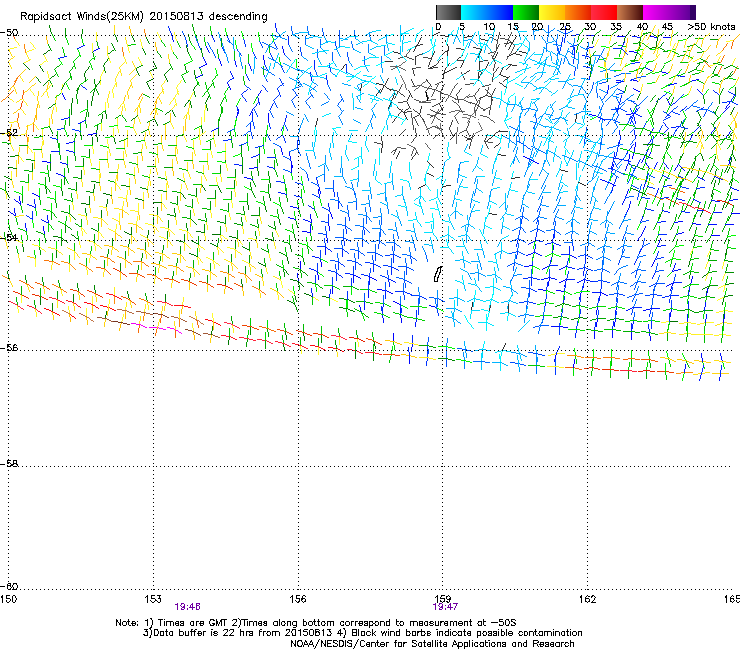Click the '153' longitude axis label
The width and height of the screenshot is (740, 650).
click(x=153, y=599)
